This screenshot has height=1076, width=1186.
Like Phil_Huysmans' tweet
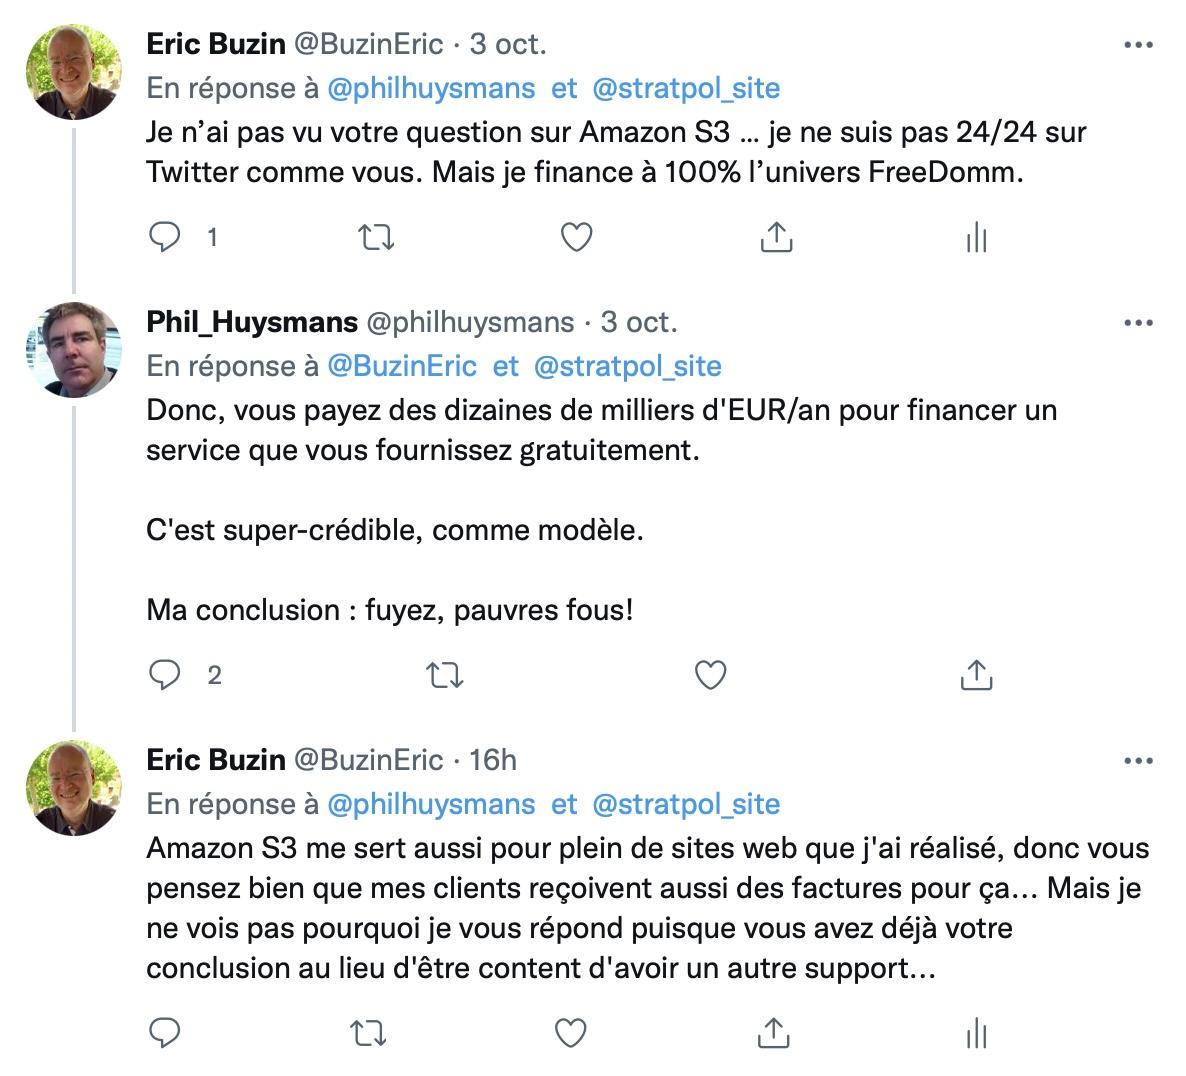tap(710, 675)
